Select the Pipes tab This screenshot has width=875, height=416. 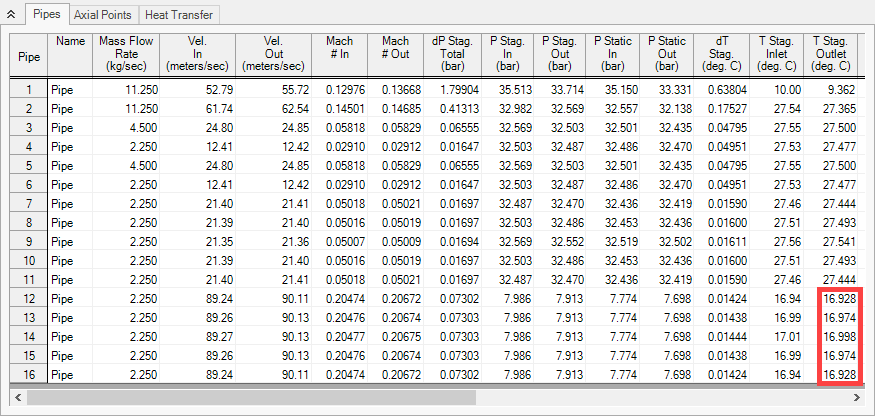tap(45, 16)
